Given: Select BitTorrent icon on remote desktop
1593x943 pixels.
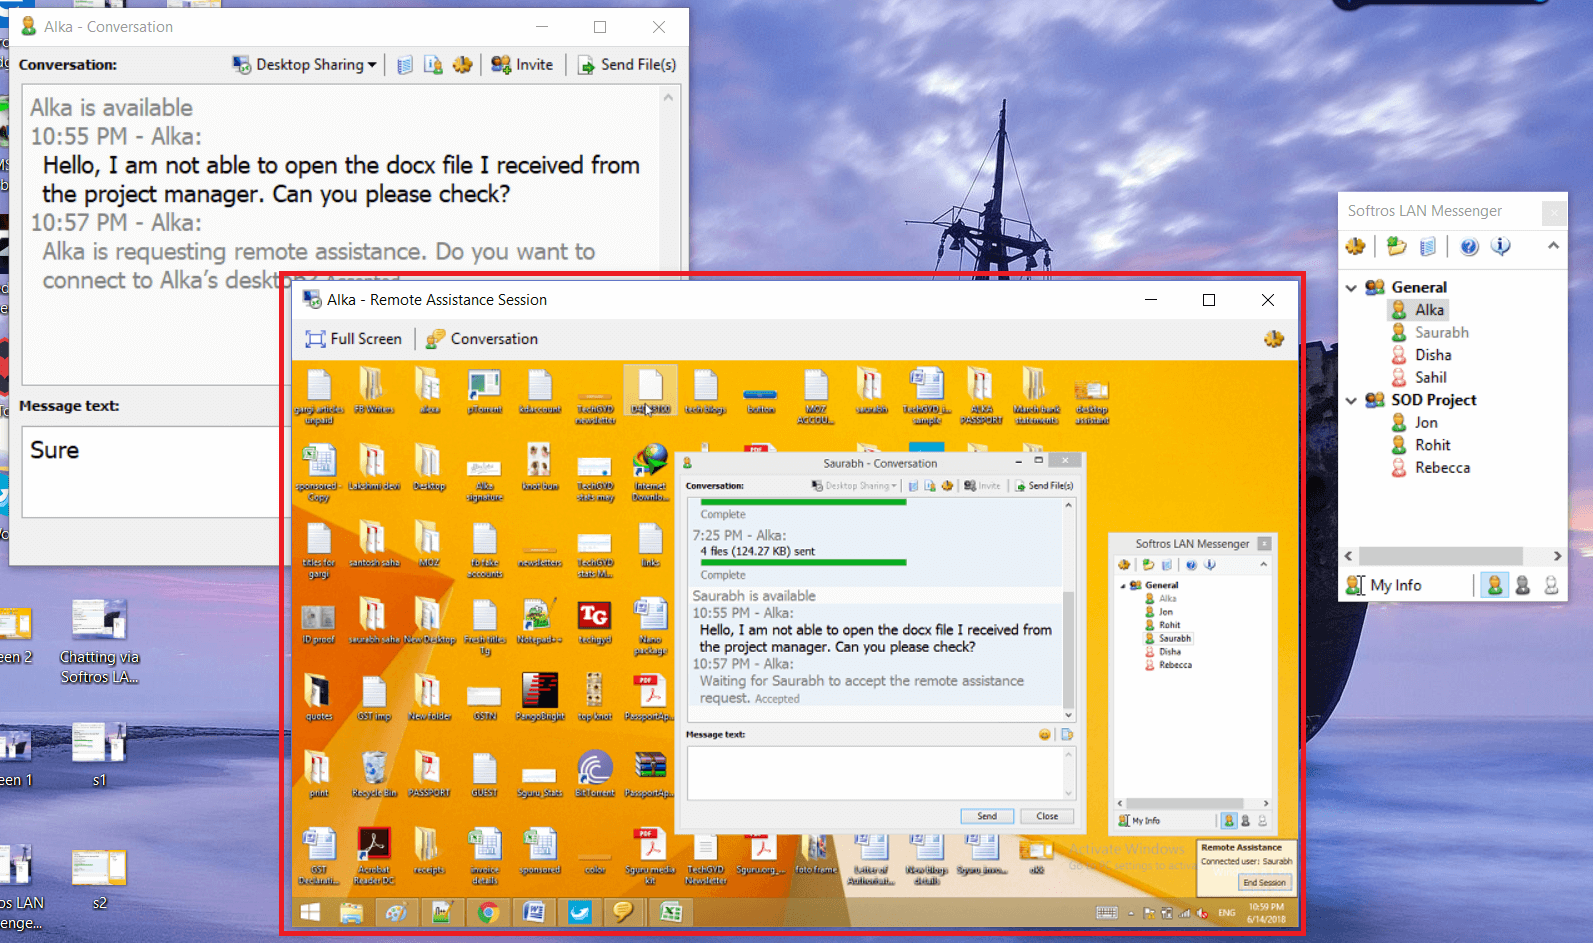Looking at the screenshot, I should 595,775.
